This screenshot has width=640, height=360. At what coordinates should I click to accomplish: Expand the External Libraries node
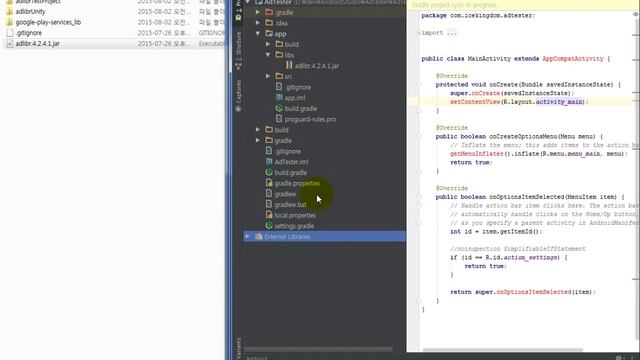click(x=247, y=236)
